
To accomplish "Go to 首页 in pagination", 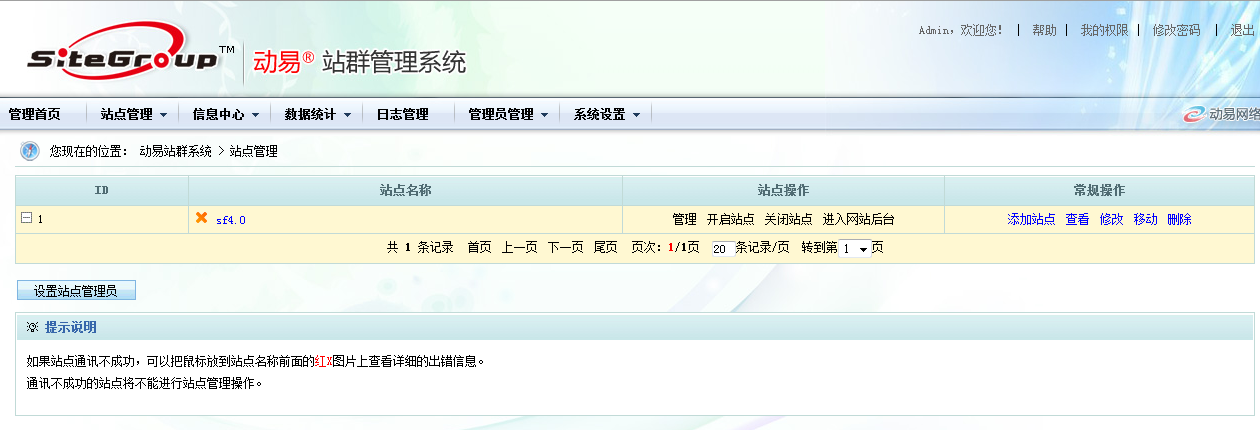I will click(x=479, y=247).
